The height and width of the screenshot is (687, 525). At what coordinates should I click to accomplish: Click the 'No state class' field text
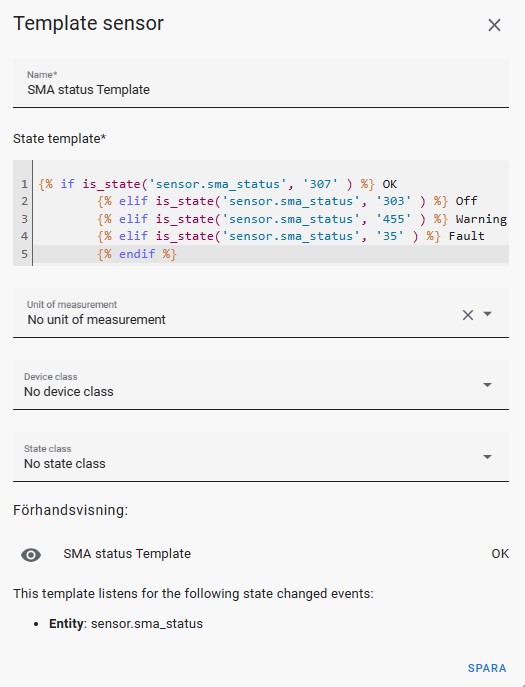pos(65,464)
